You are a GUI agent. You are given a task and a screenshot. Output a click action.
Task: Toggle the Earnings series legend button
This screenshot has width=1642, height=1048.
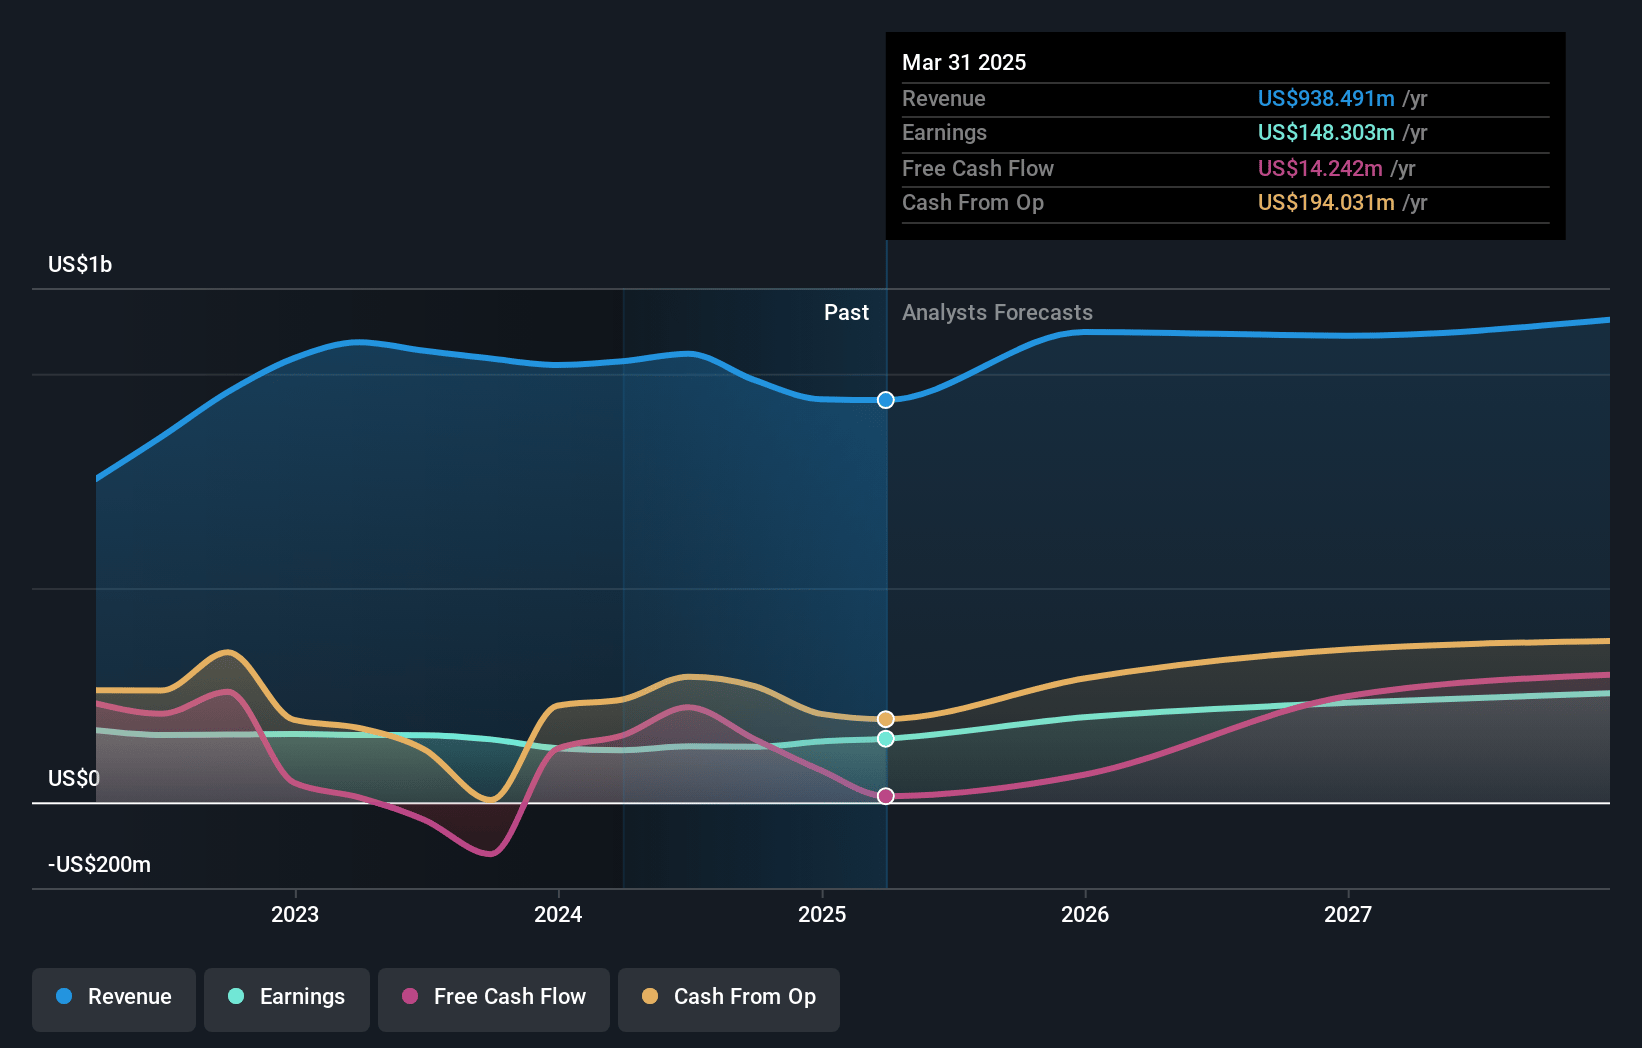tap(287, 999)
